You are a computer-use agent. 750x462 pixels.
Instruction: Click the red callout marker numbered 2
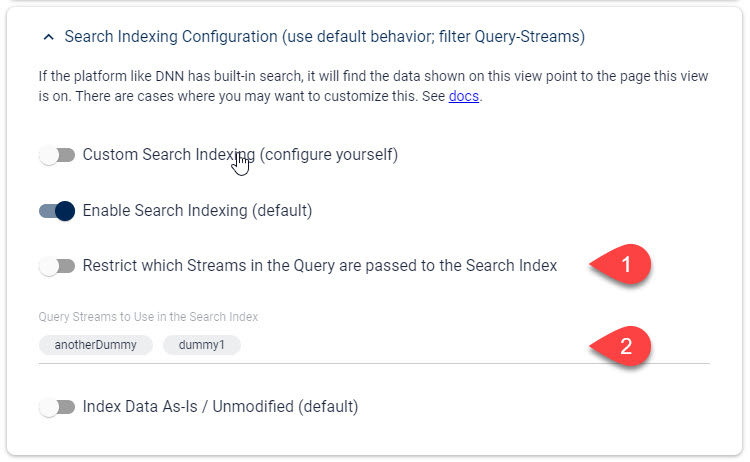(621, 346)
